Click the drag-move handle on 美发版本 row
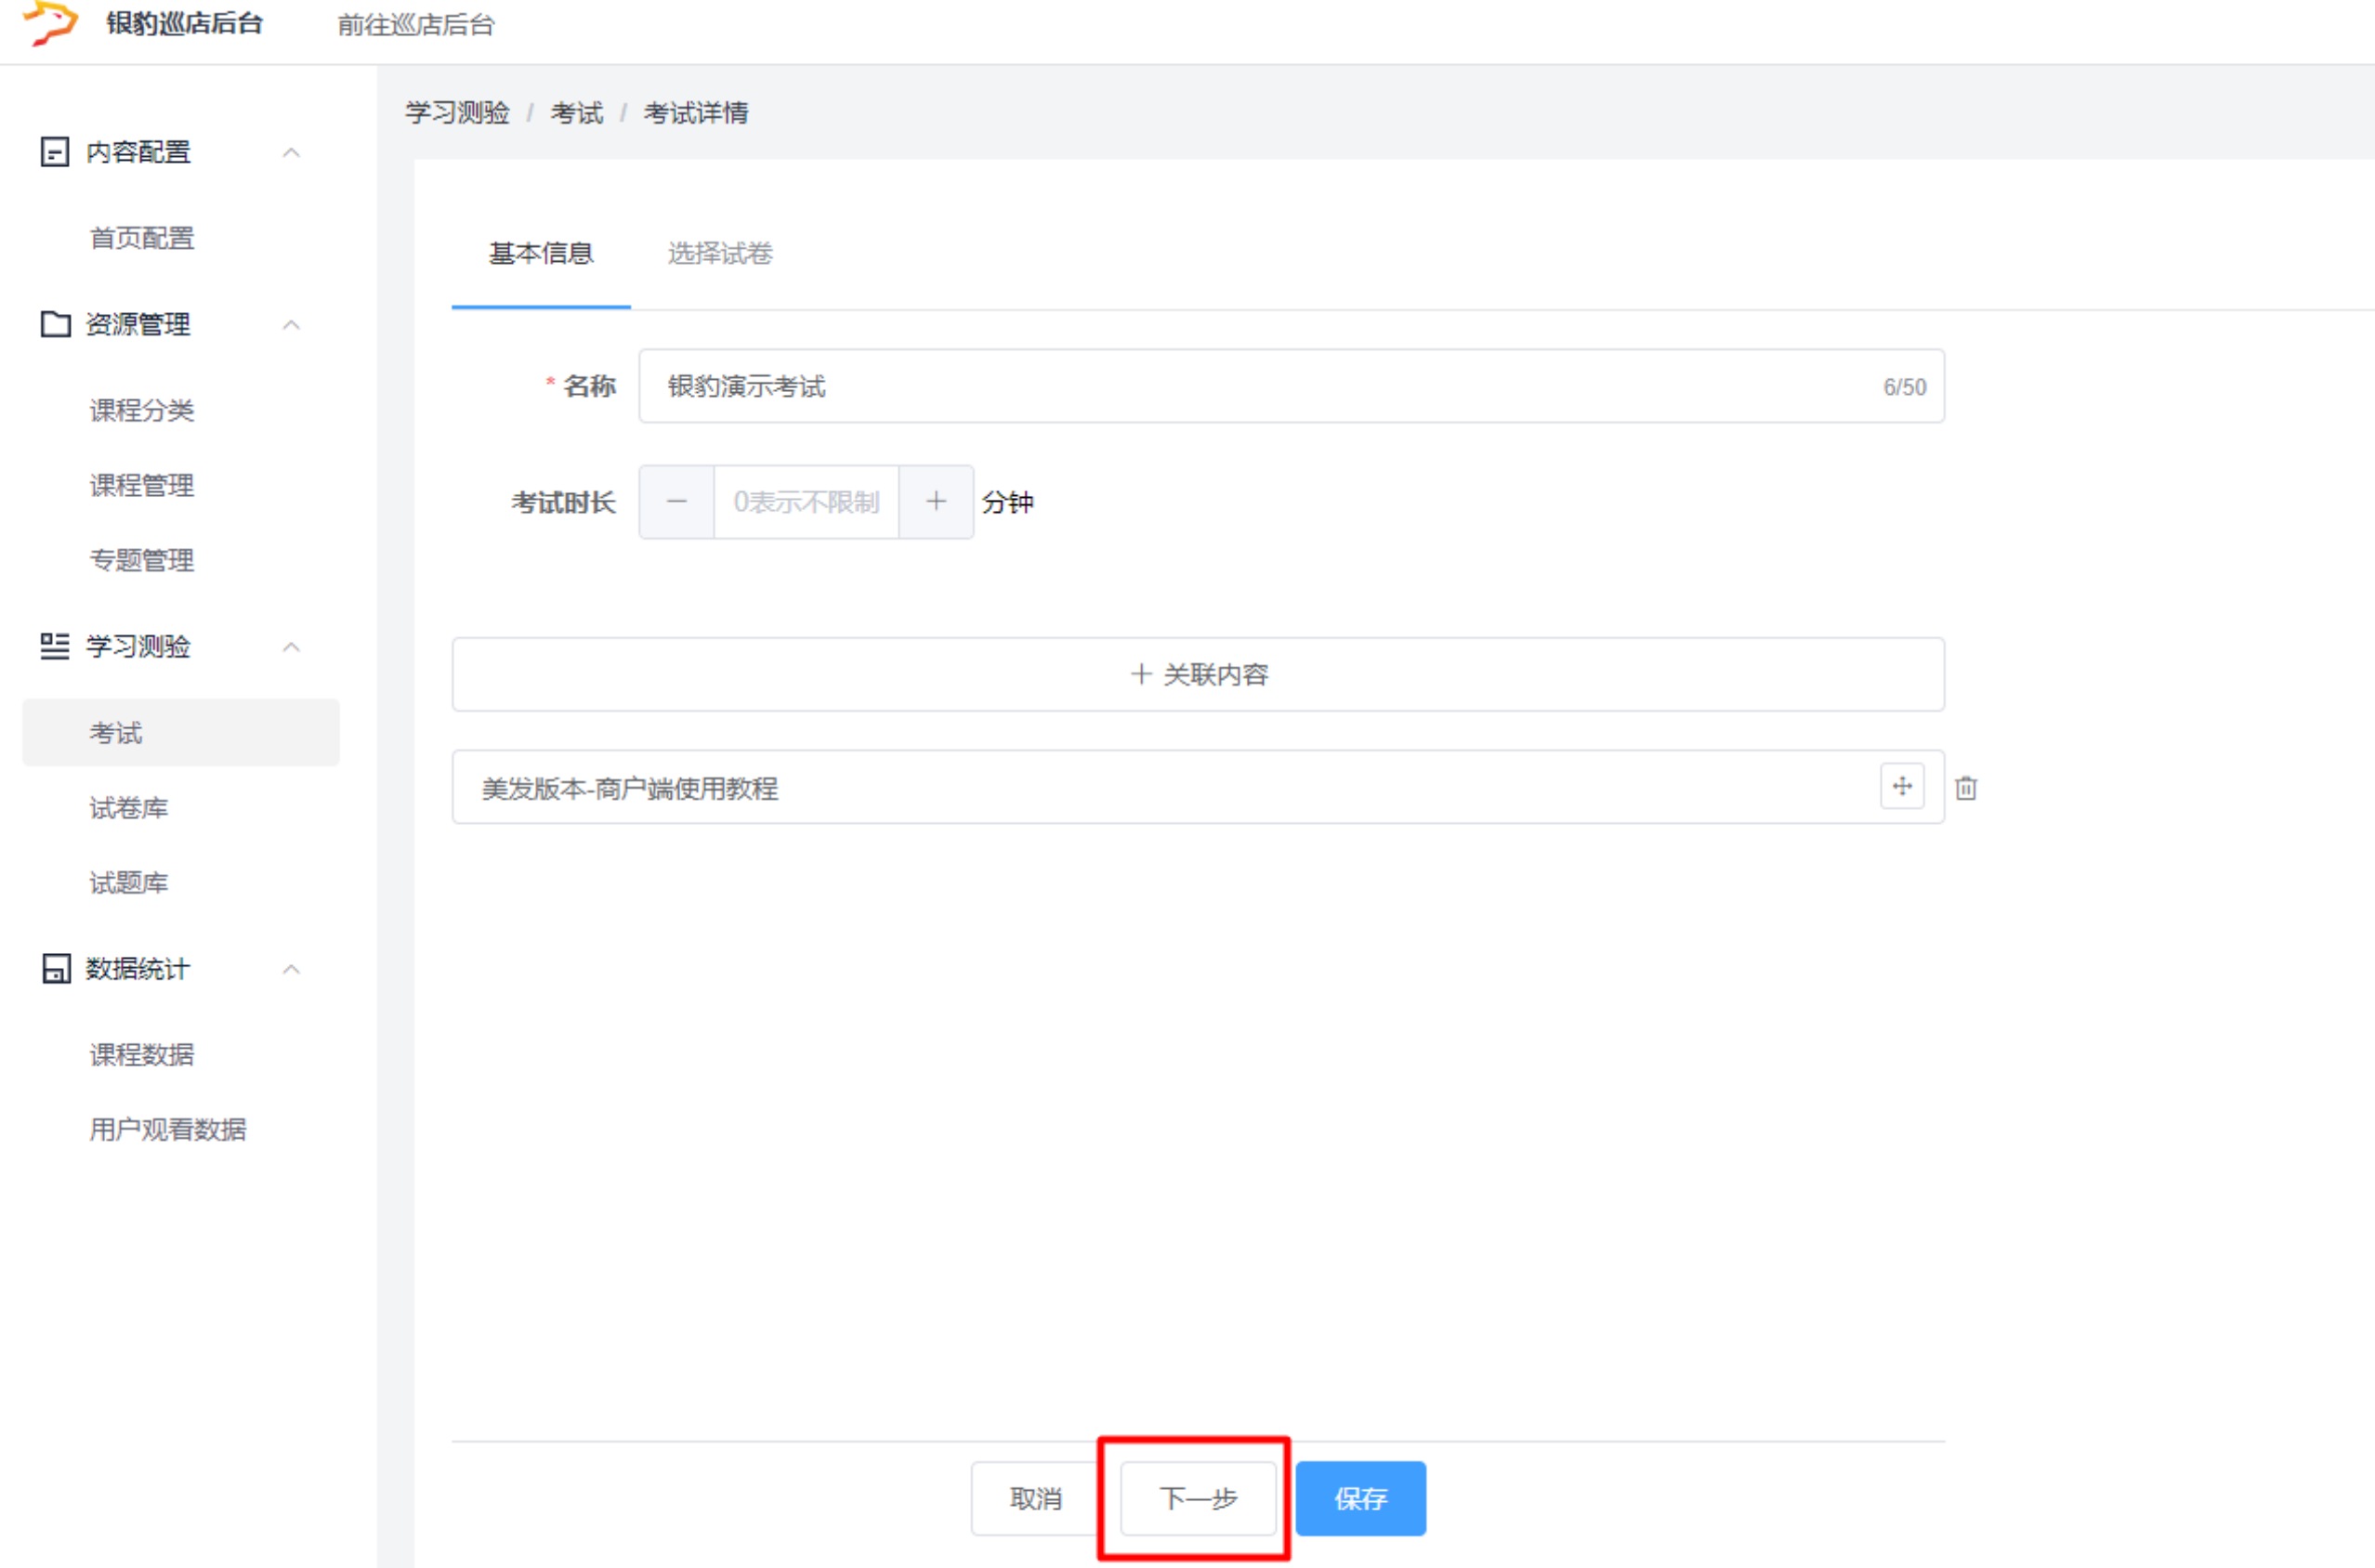Screen dimensions: 2375x1568 pos(1901,787)
